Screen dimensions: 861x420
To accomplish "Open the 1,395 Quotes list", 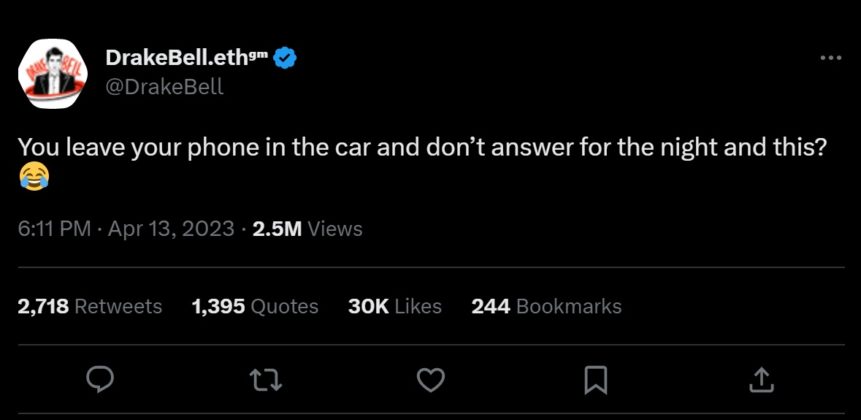I will (x=254, y=306).
